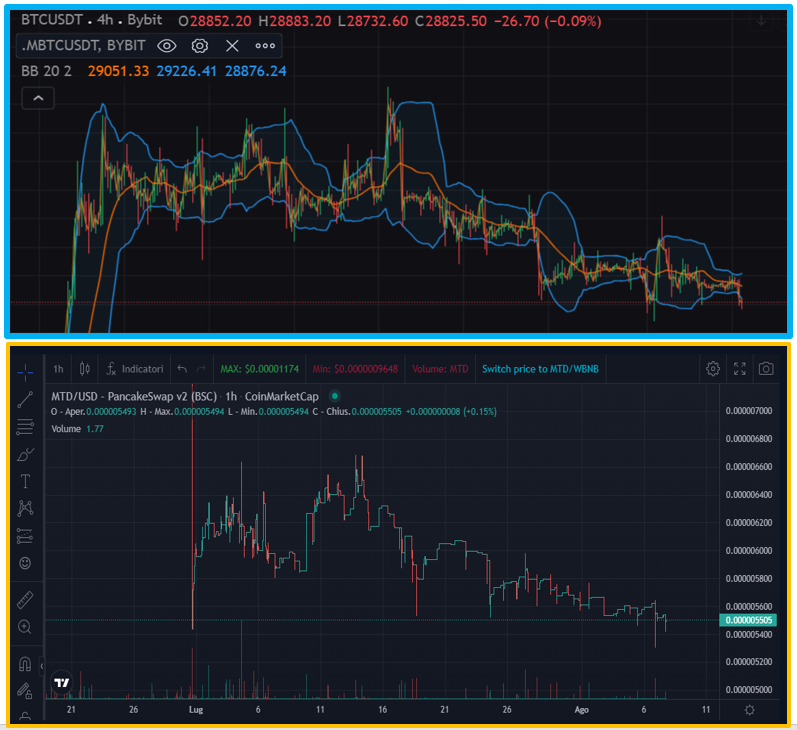Open the emoji icons picker
This screenshot has height=730, width=797.
25,563
